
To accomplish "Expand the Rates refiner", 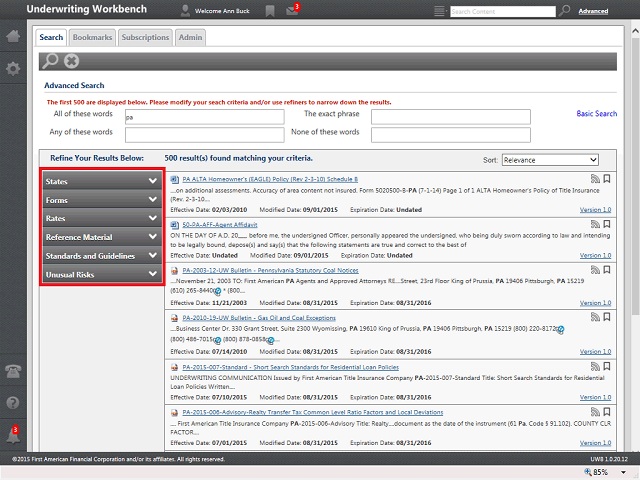I will point(102,218).
